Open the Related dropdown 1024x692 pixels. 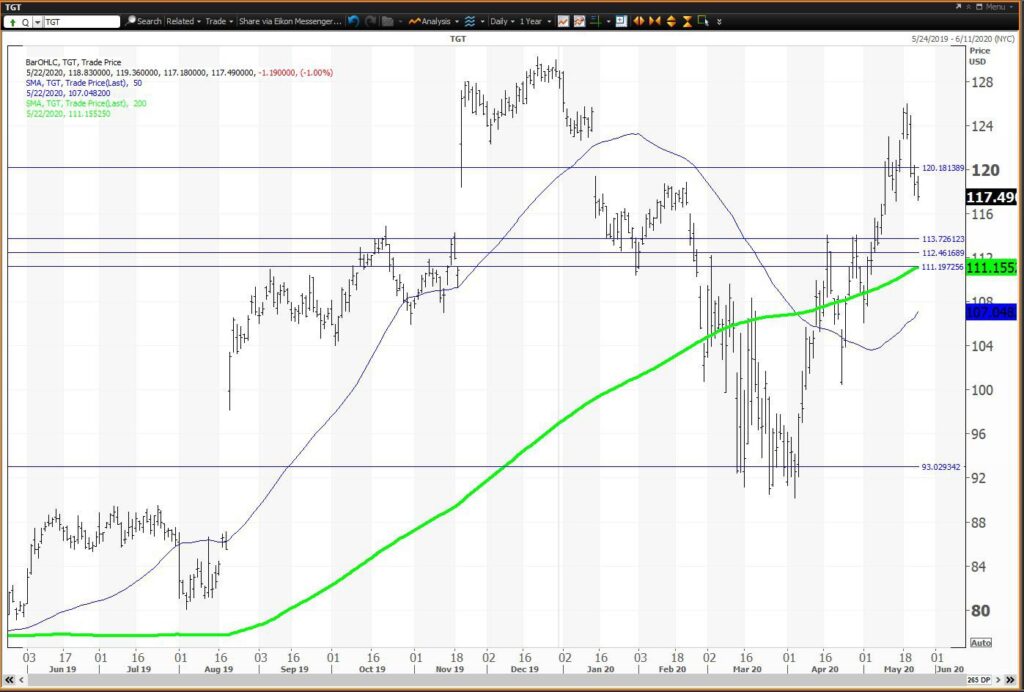point(184,22)
